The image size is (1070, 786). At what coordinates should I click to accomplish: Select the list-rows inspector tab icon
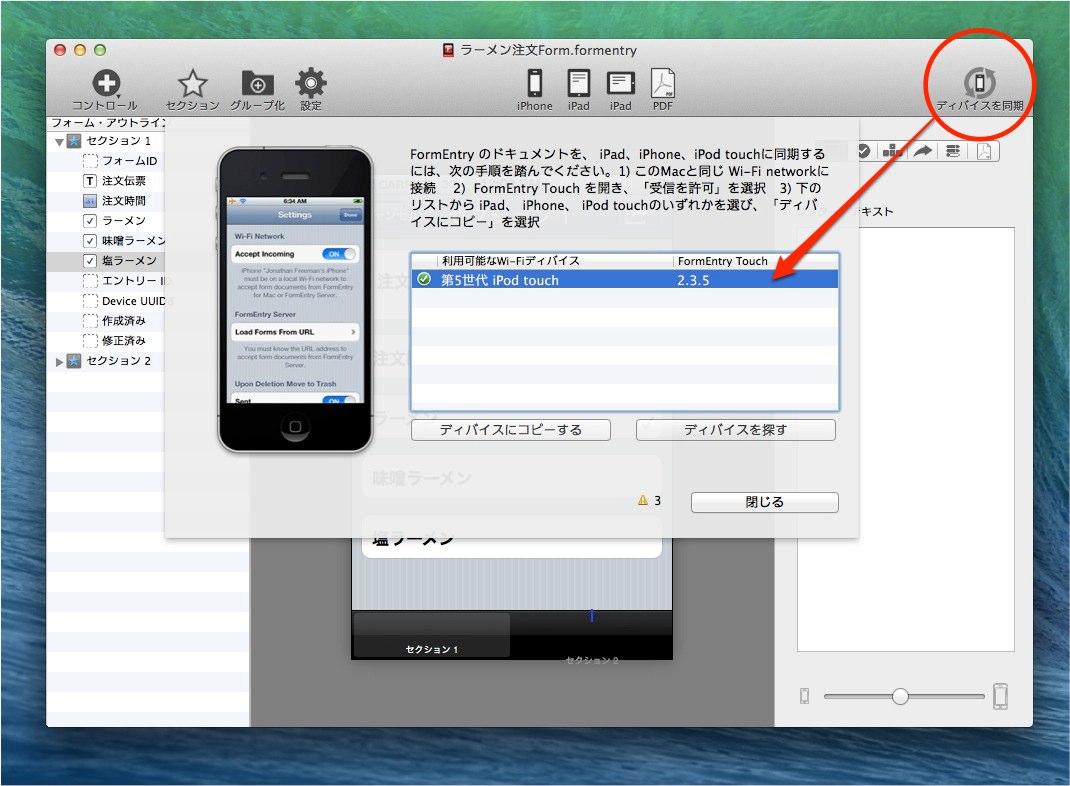pos(953,151)
